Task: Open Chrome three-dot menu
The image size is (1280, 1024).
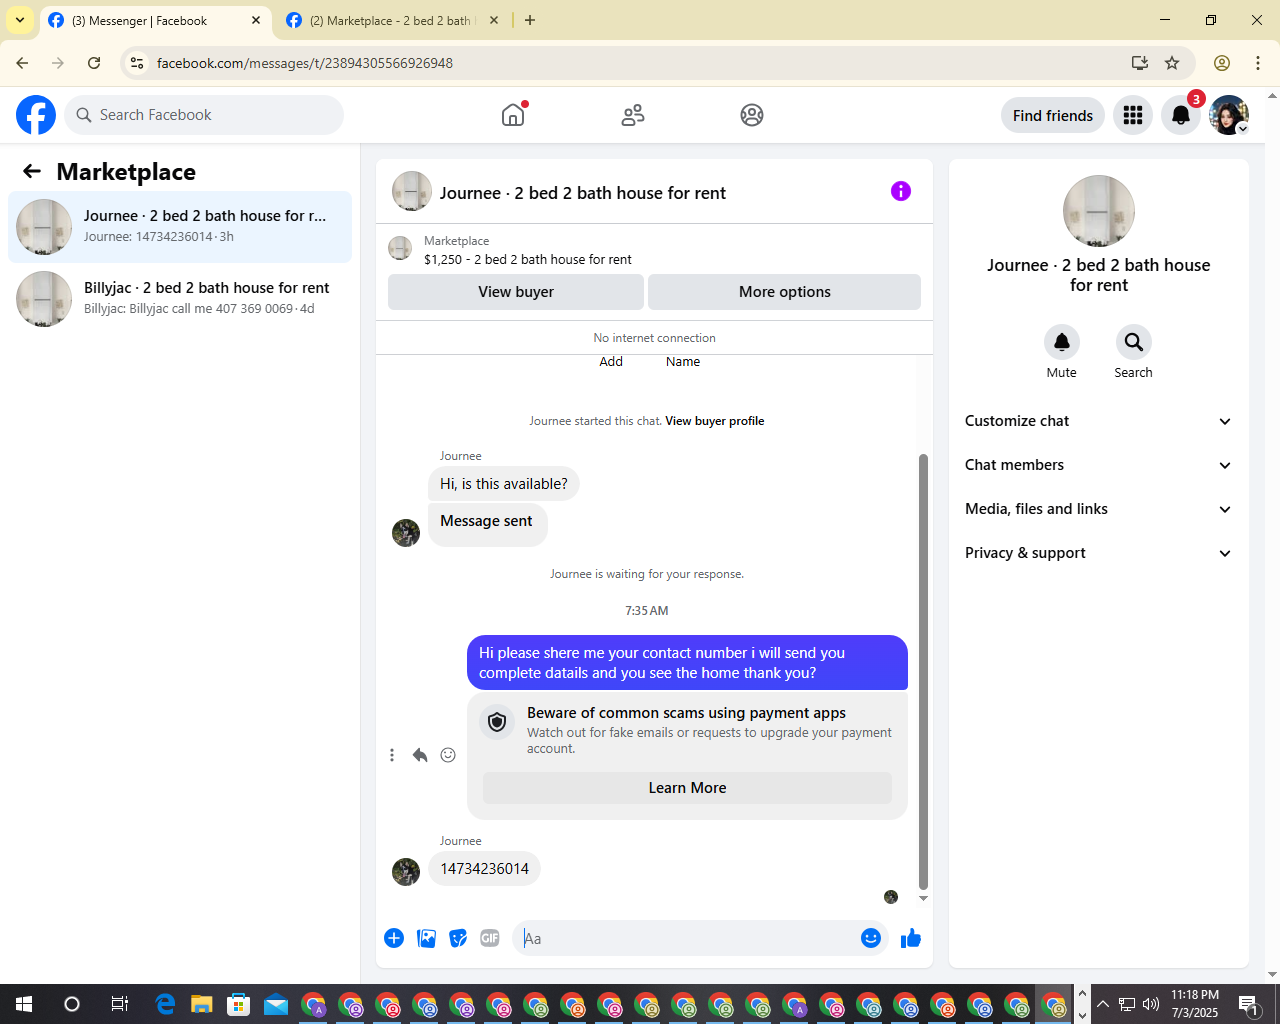Action: coord(1258,63)
